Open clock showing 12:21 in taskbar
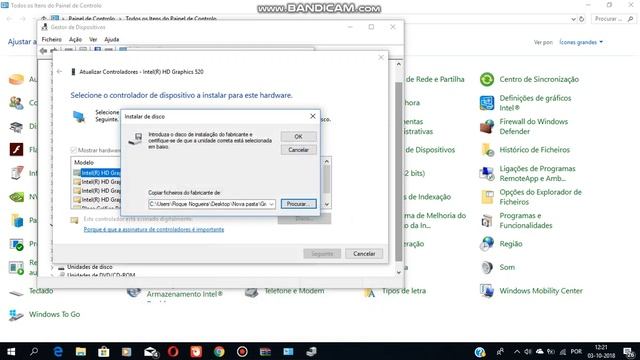This screenshot has height=360, width=640. click(601, 351)
